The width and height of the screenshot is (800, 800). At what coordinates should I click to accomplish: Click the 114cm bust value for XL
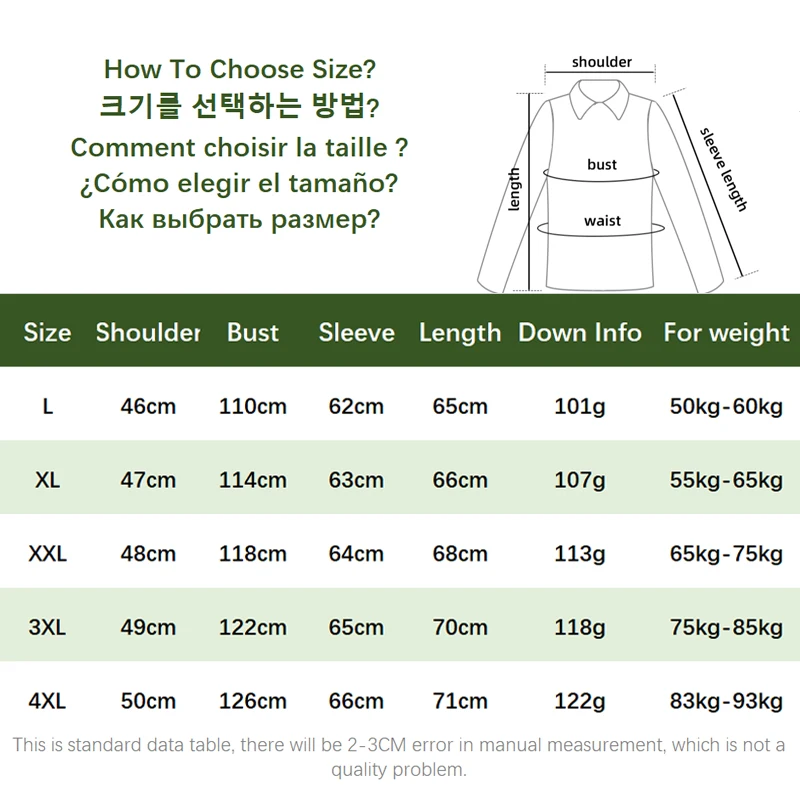point(253,480)
